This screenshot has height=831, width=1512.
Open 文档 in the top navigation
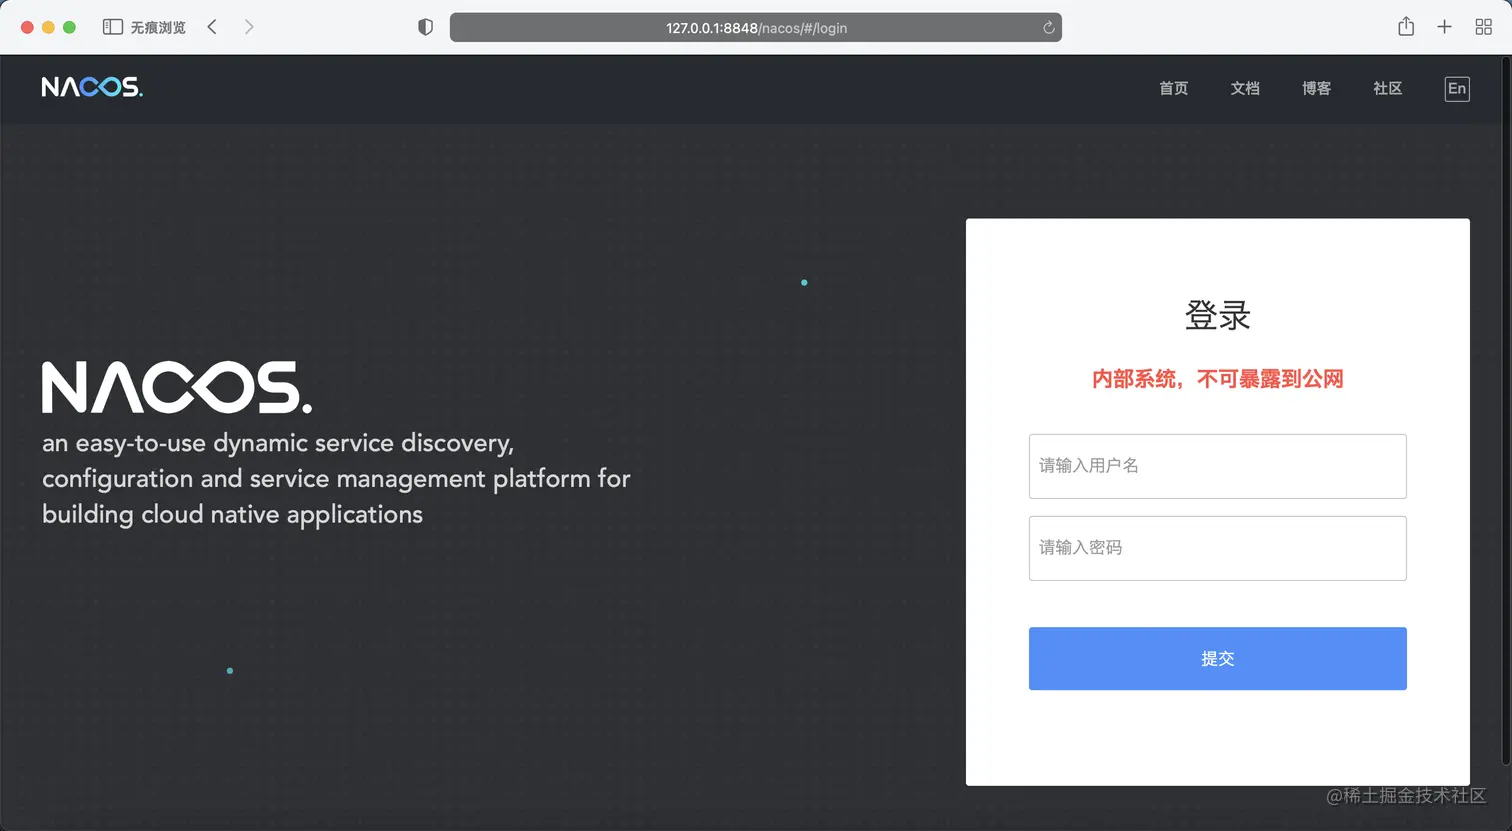tap(1245, 88)
